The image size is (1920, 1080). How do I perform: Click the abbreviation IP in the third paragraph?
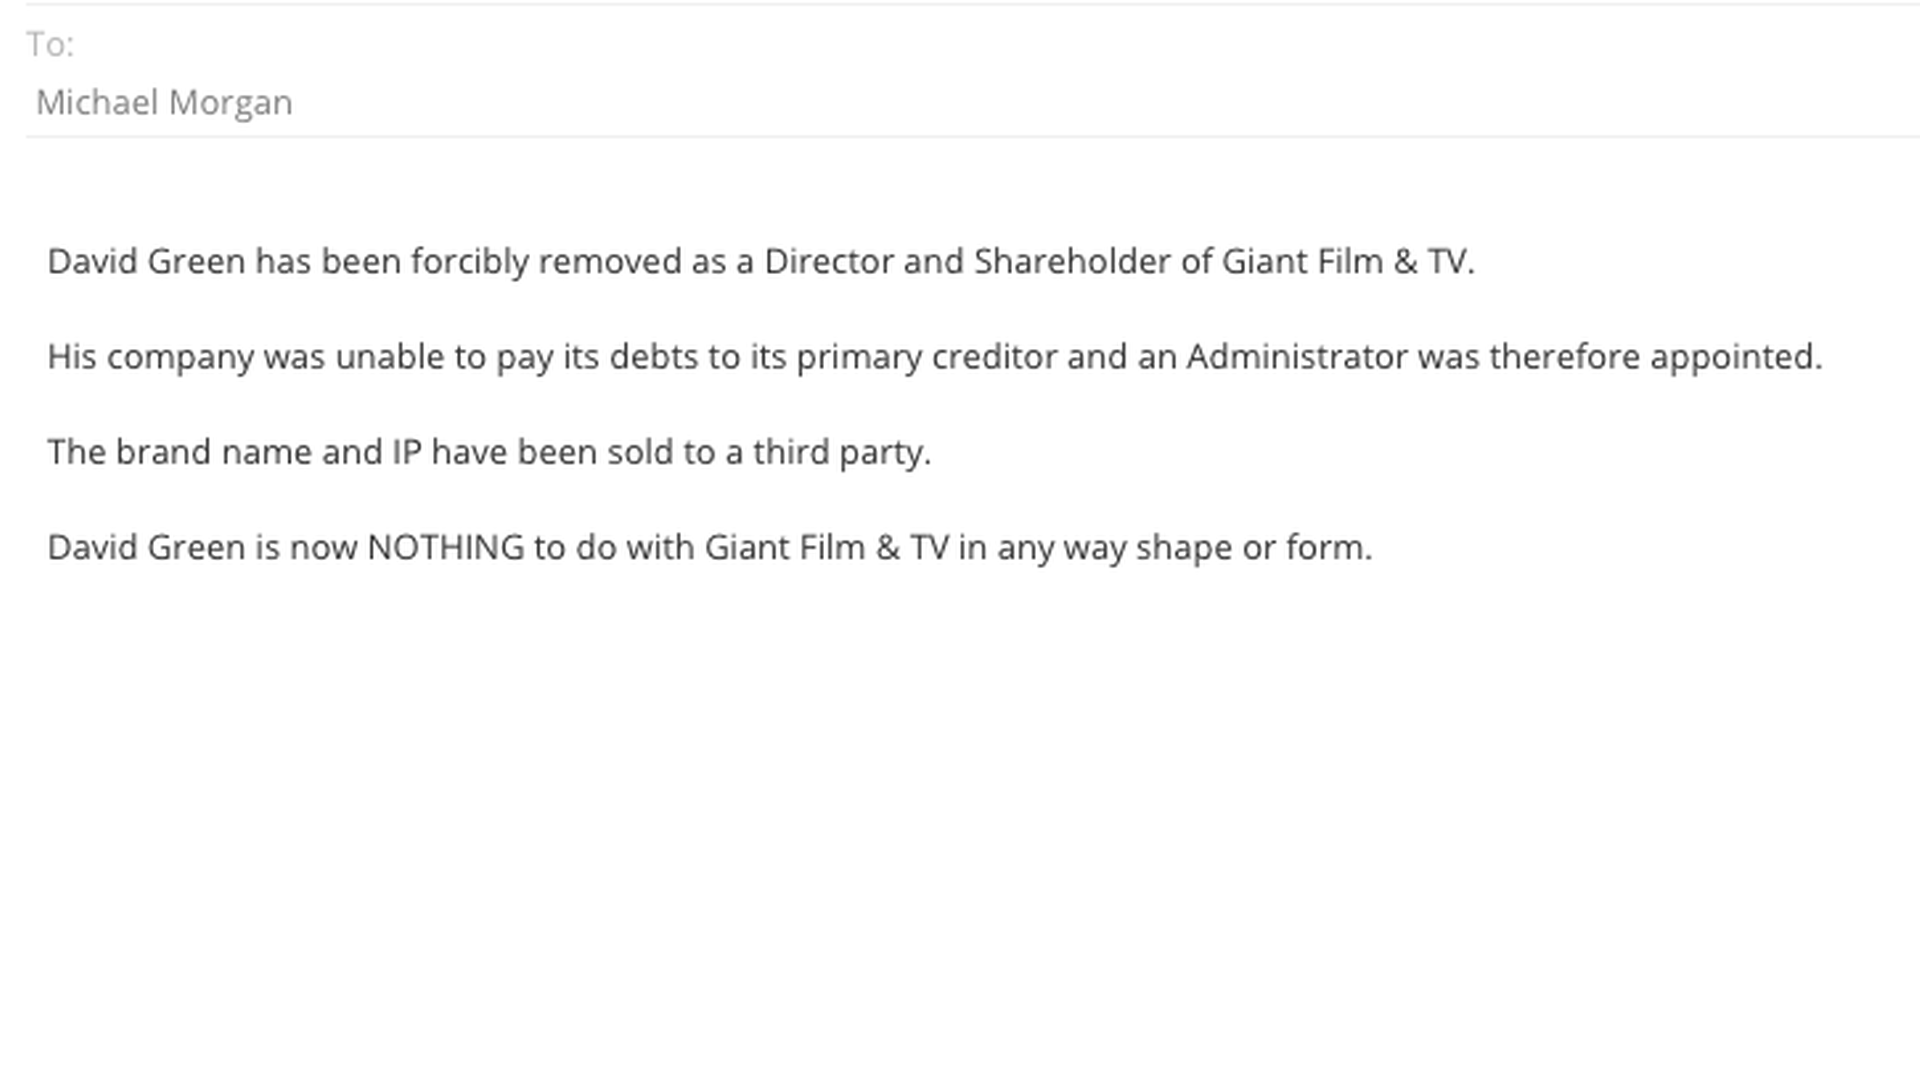[x=407, y=452]
